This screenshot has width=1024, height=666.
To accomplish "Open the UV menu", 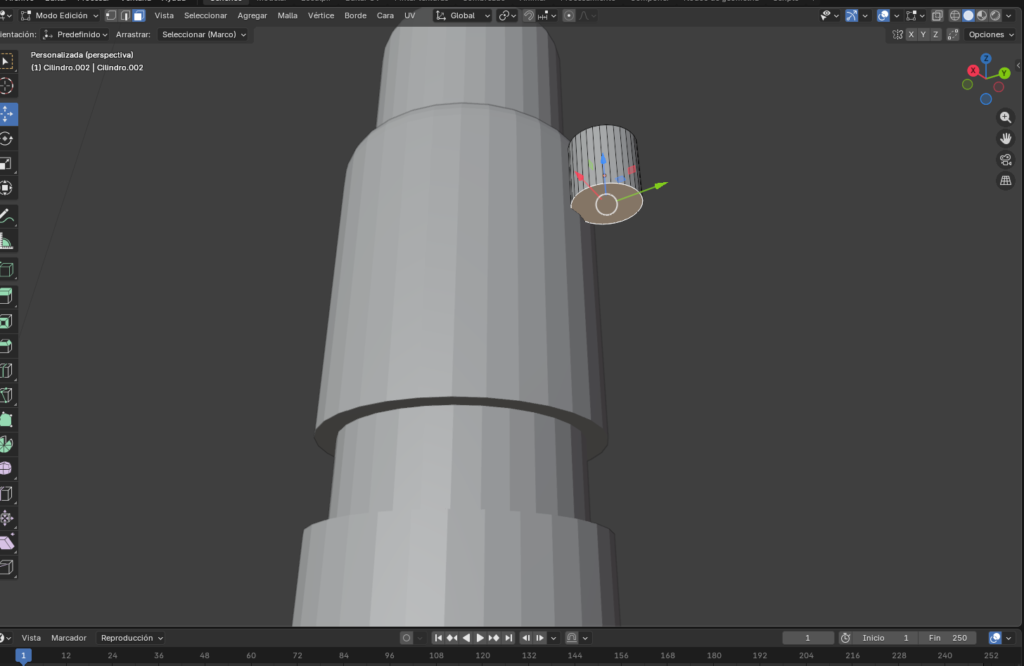I will click(410, 16).
